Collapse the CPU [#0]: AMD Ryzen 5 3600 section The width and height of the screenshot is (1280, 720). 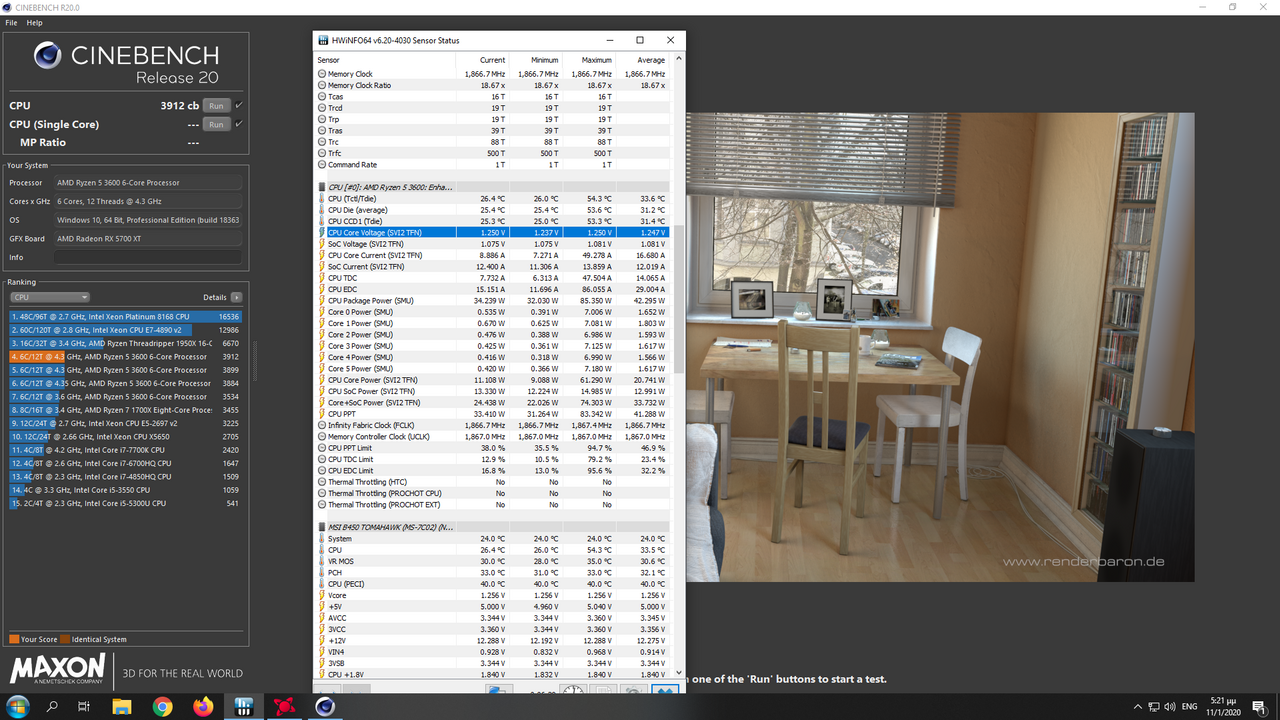322,187
